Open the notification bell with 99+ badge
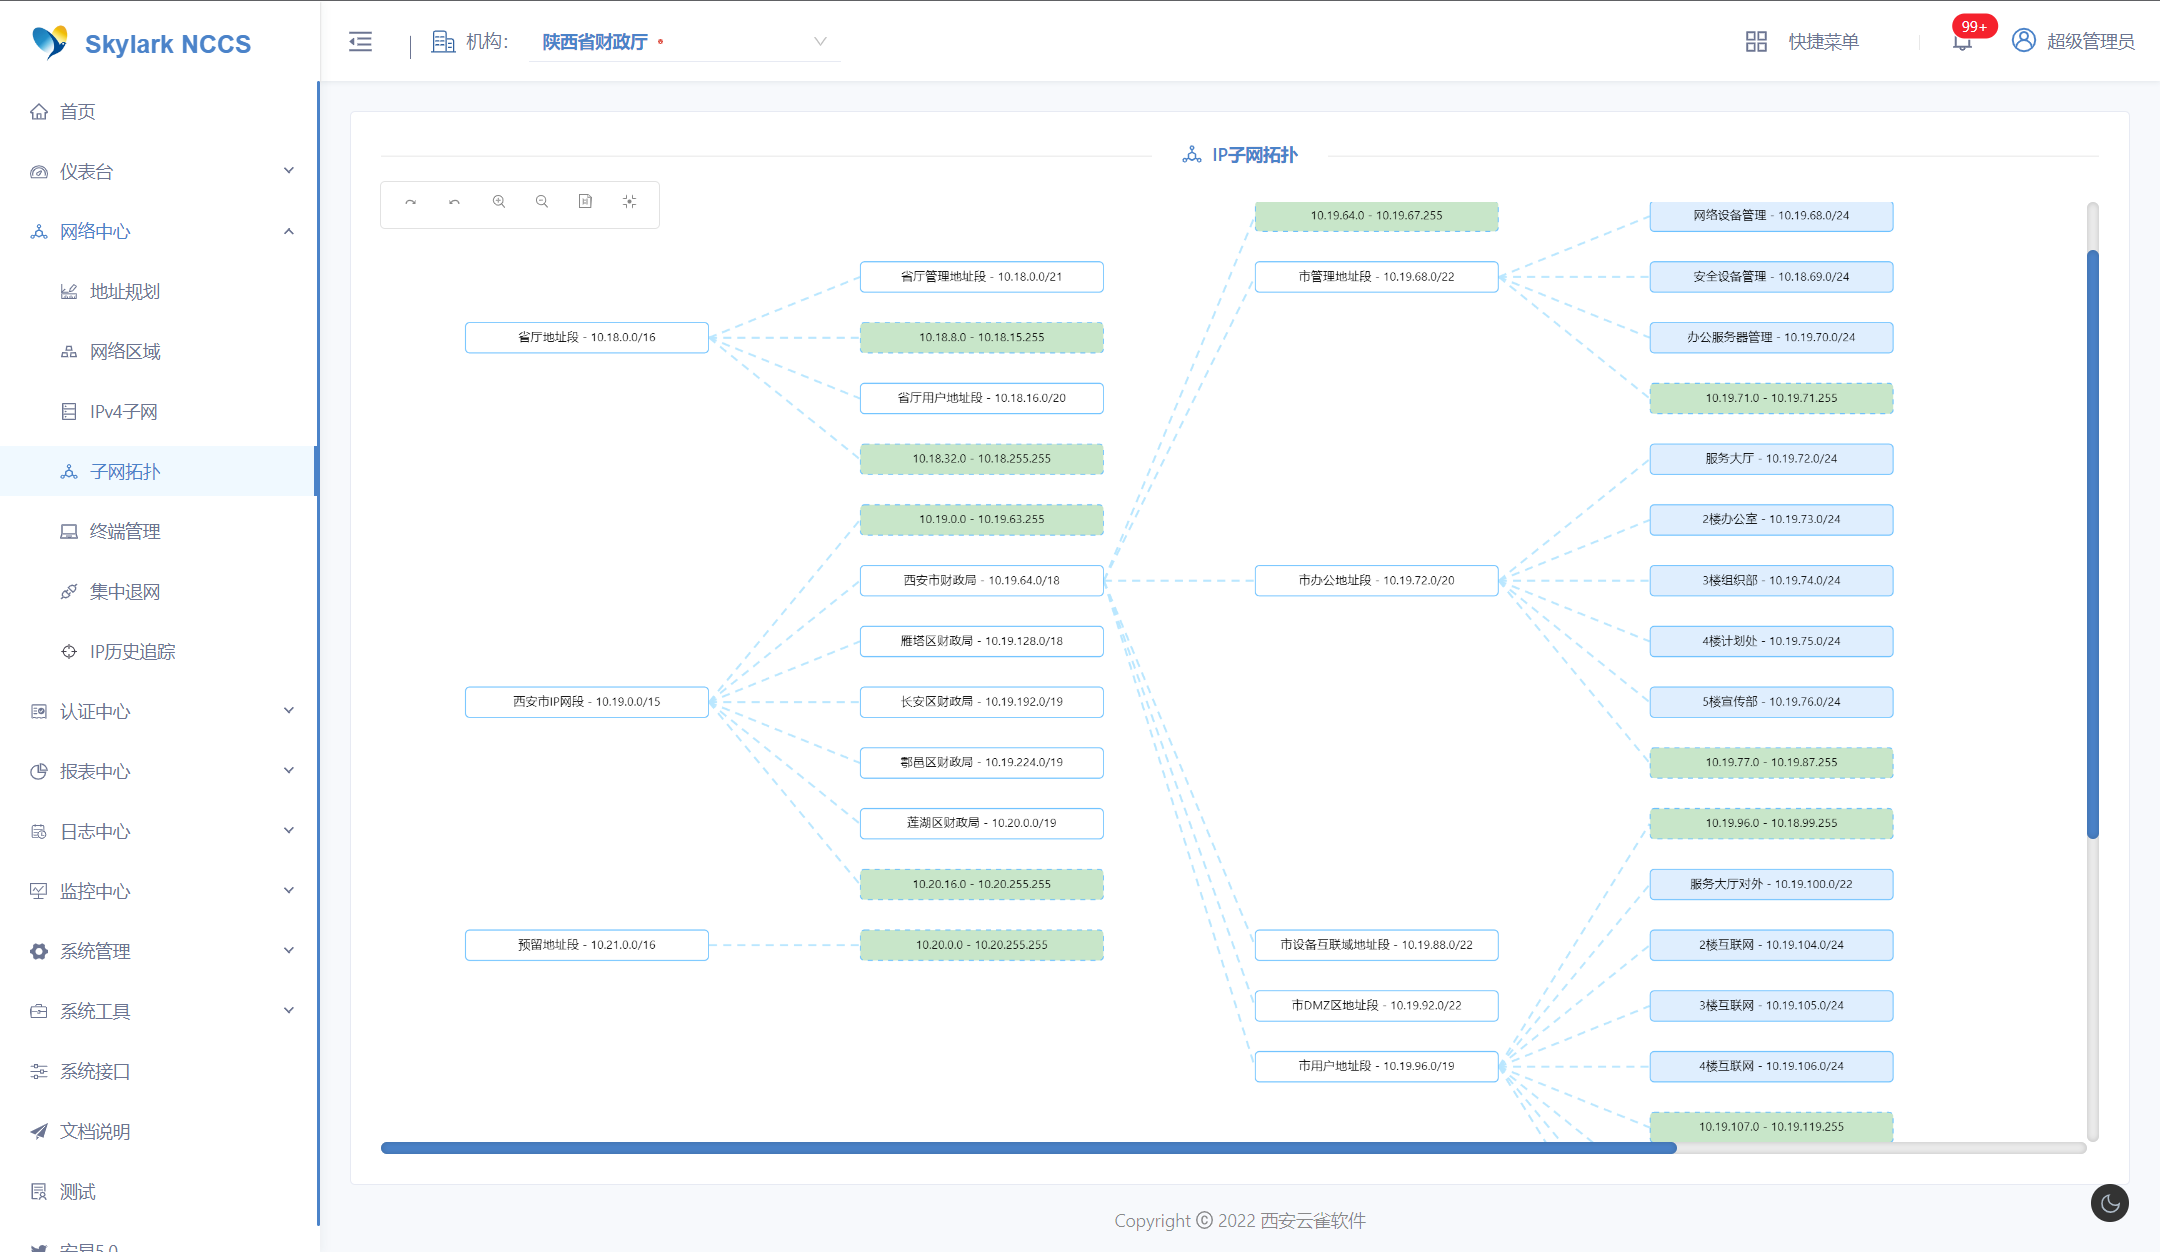This screenshot has width=2160, height=1252. [x=1962, y=41]
